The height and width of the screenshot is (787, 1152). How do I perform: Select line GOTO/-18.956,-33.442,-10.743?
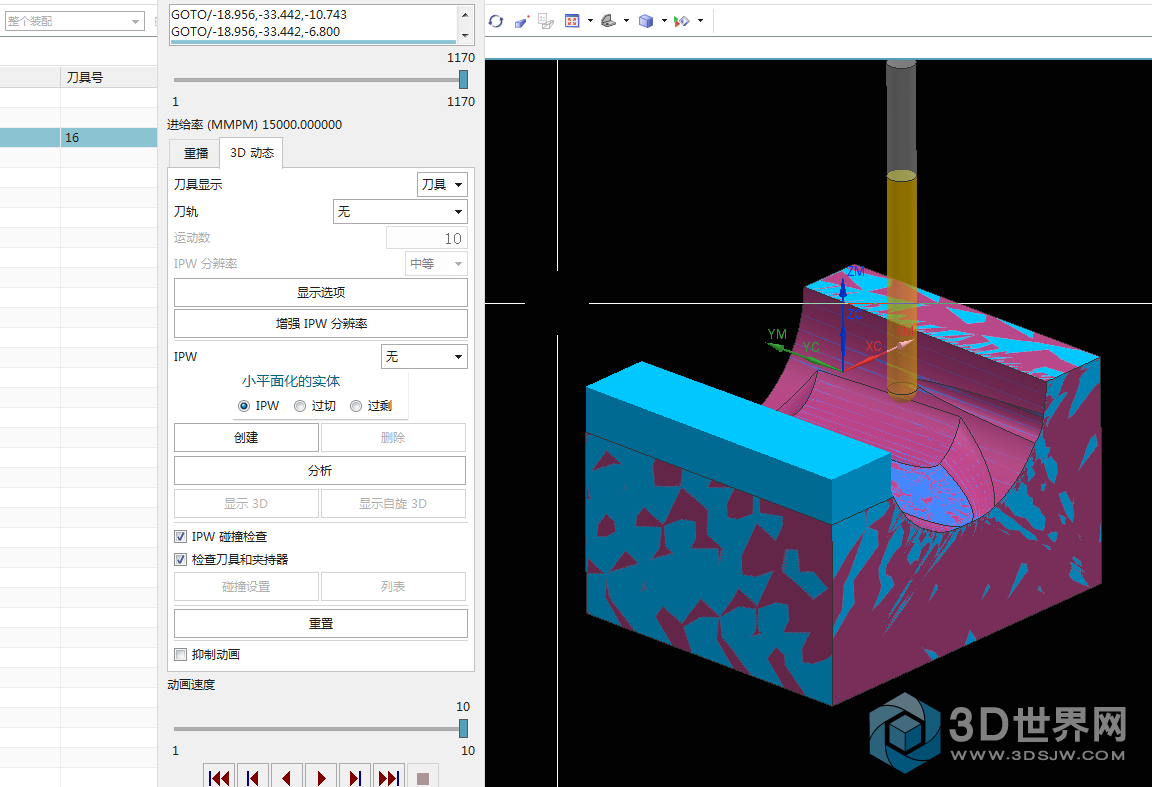pyautogui.click(x=259, y=14)
